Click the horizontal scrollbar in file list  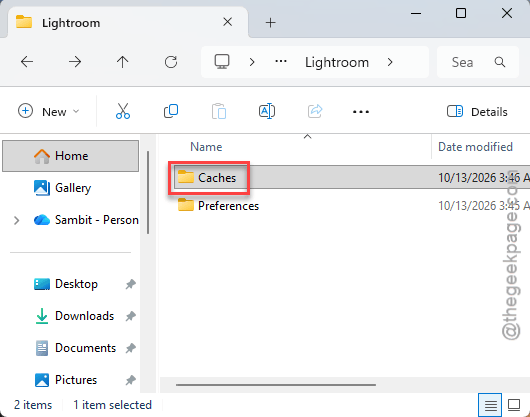pos(276,385)
